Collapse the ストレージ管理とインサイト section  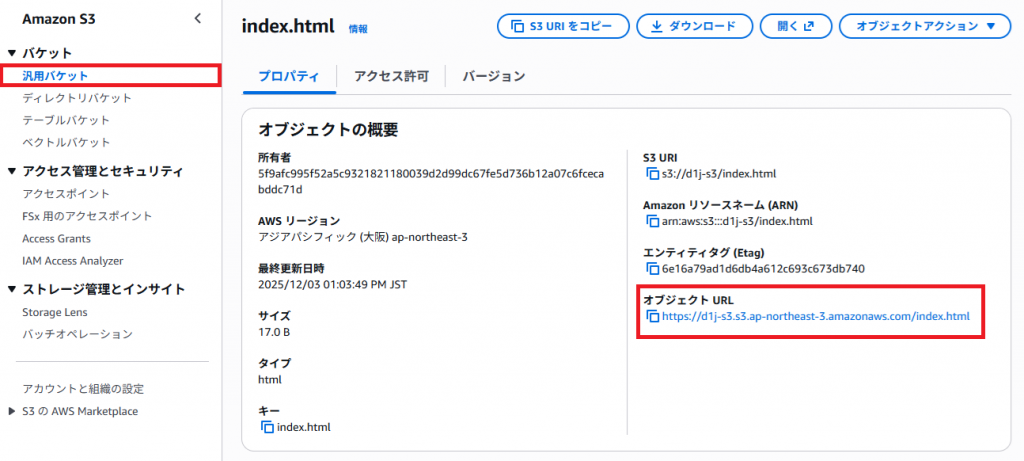pos(12,290)
